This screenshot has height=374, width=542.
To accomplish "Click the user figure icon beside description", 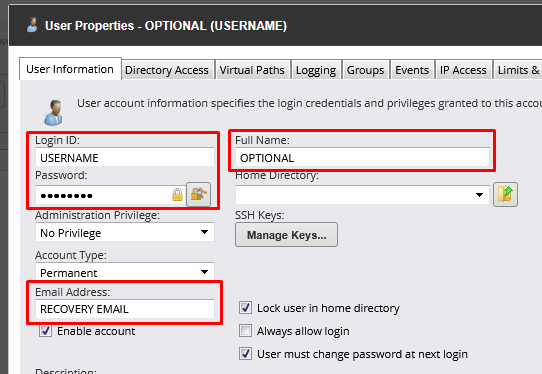I will point(53,113).
